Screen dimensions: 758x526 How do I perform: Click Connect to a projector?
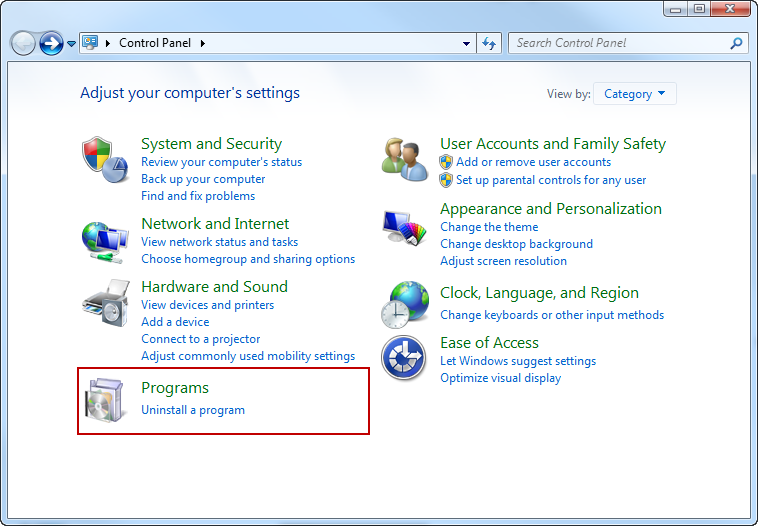pos(201,339)
